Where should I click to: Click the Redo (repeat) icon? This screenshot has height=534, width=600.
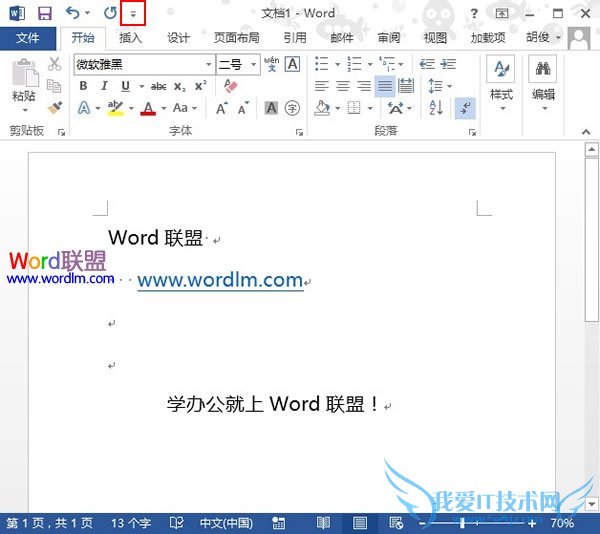coord(111,13)
